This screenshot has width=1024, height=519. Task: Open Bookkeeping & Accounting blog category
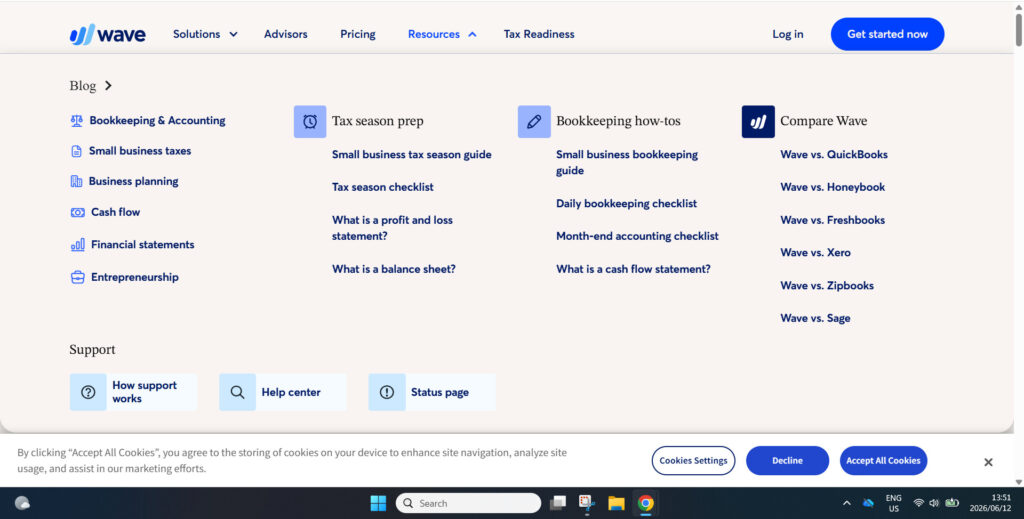coord(157,120)
